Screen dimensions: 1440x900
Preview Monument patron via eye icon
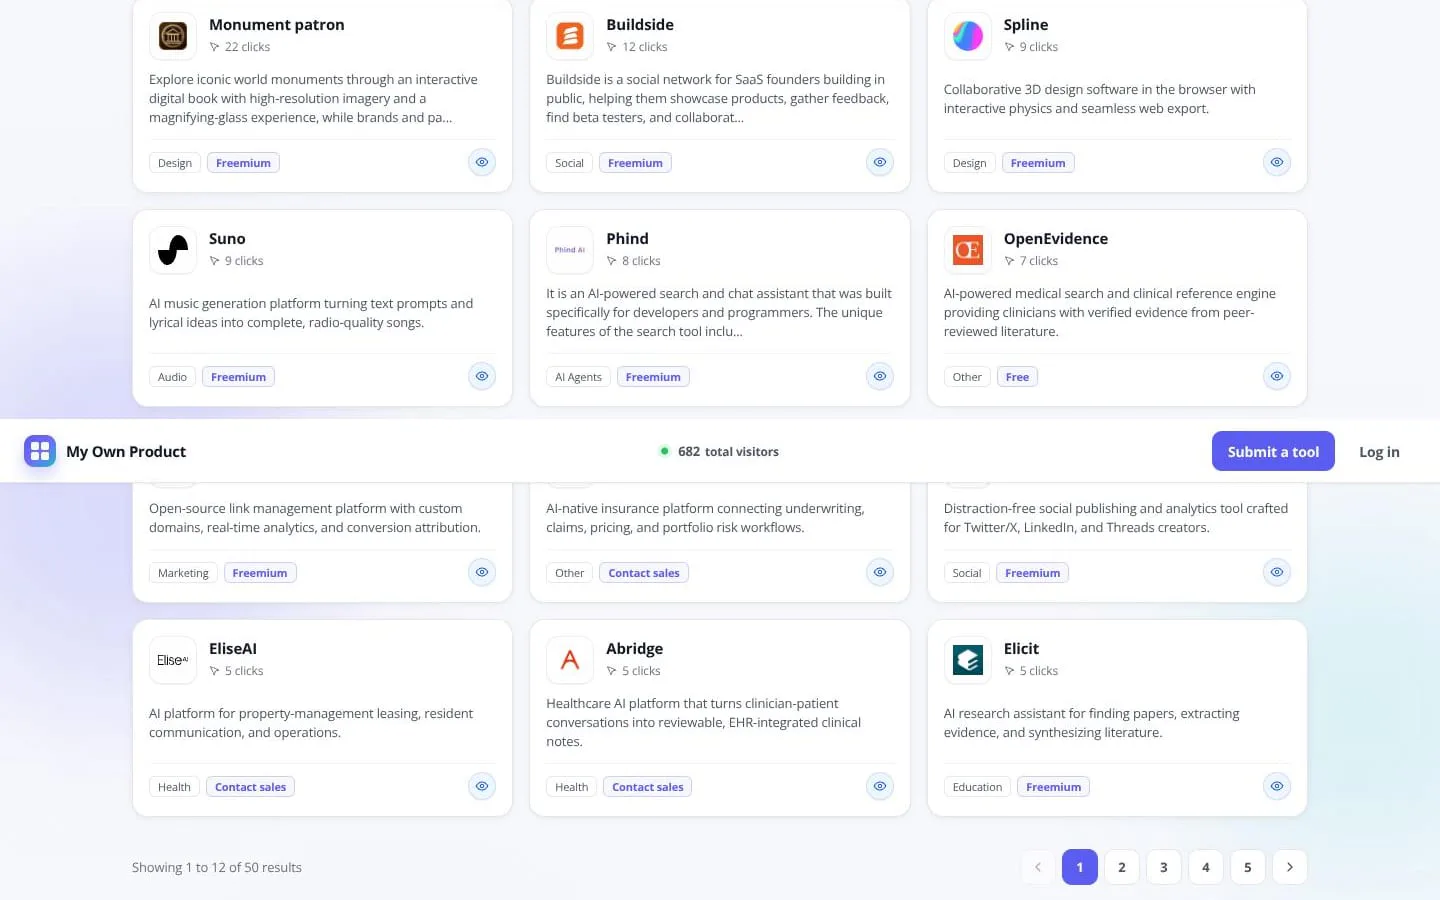(482, 162)
